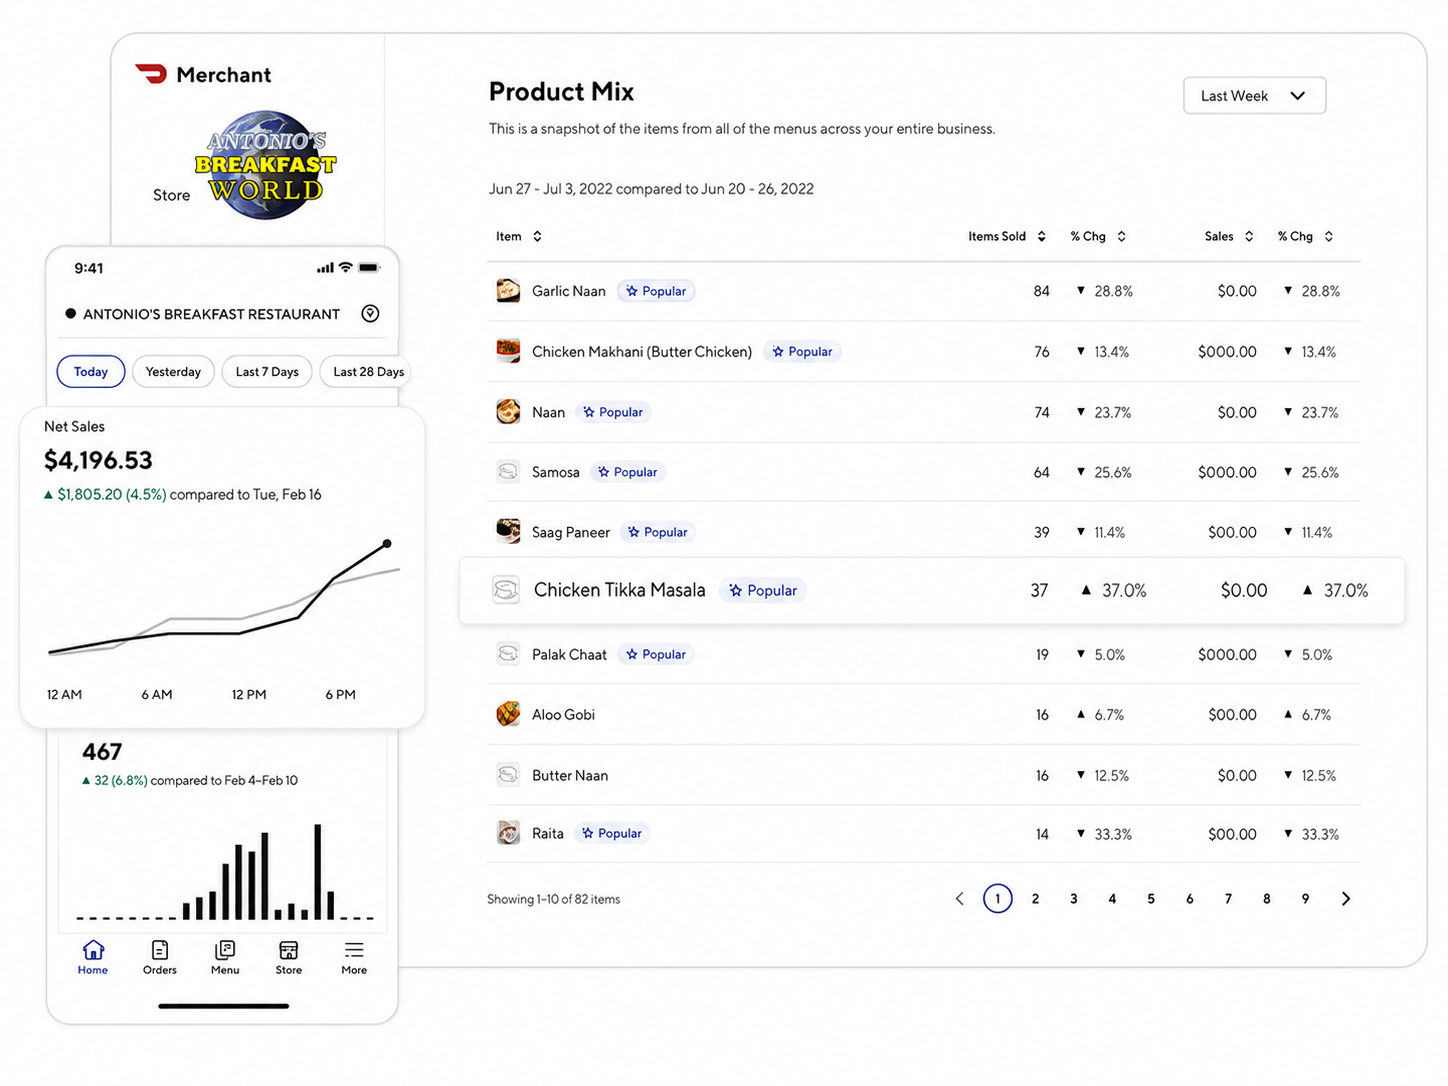Open the Chicken Tikka Masala item name
The height and width of the screenshot is (1086, 1448).
point(620,590)
